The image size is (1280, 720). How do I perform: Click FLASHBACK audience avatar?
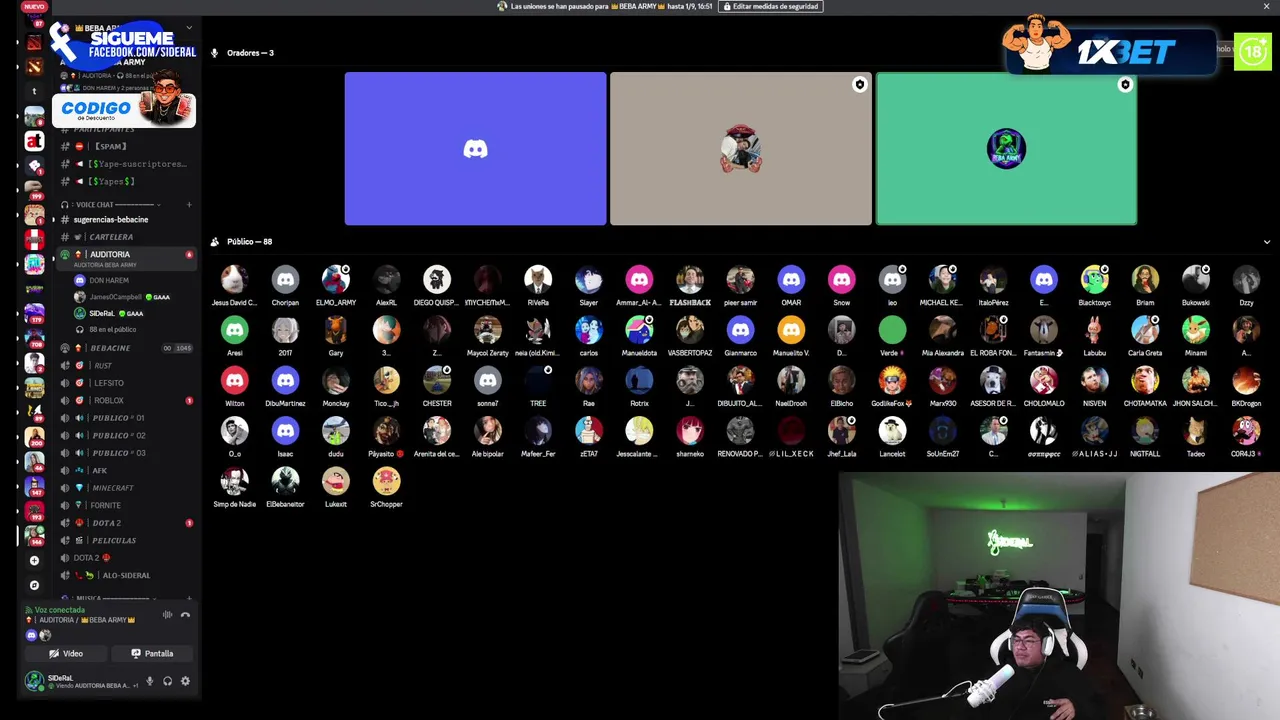click(x=690, y=279)
